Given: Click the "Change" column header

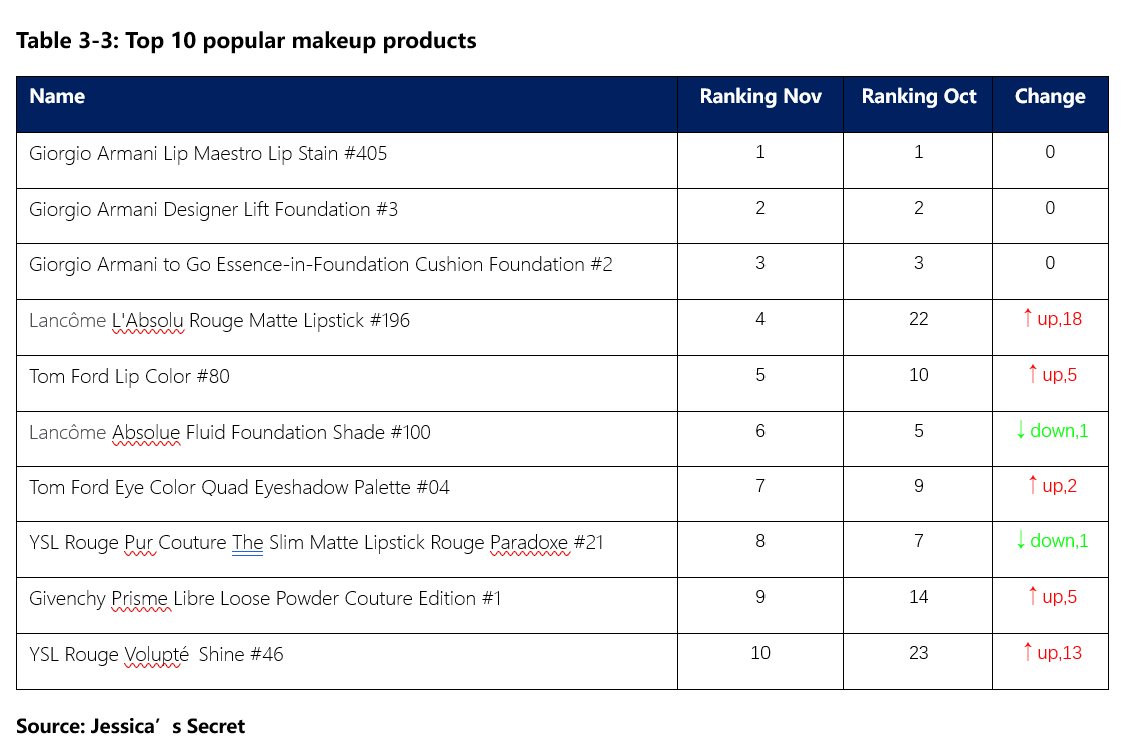Looking at the screenshot, I should coord(1050,97).
